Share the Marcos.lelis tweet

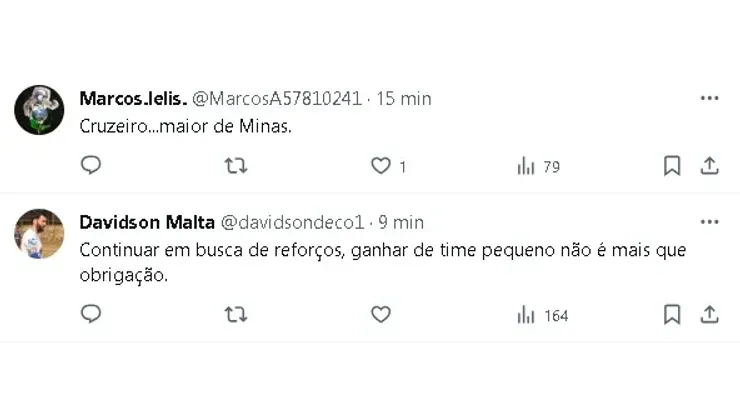709,166
